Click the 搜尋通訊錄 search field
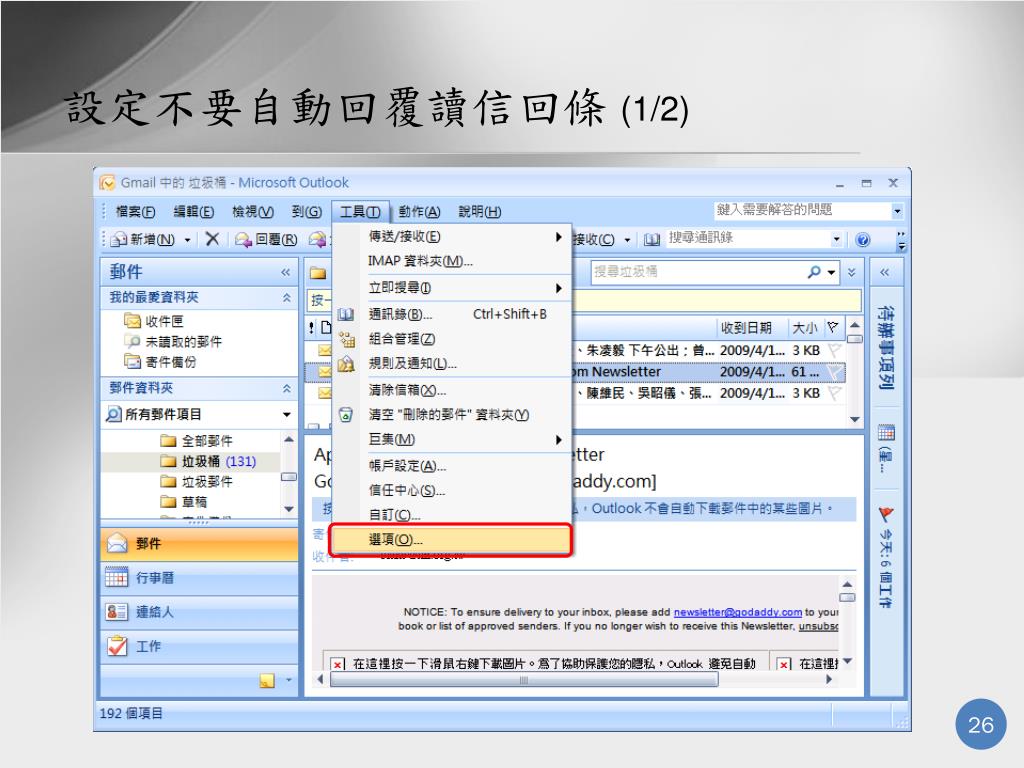The width and height of the screenshot is (1024, 768). (748, 238)
